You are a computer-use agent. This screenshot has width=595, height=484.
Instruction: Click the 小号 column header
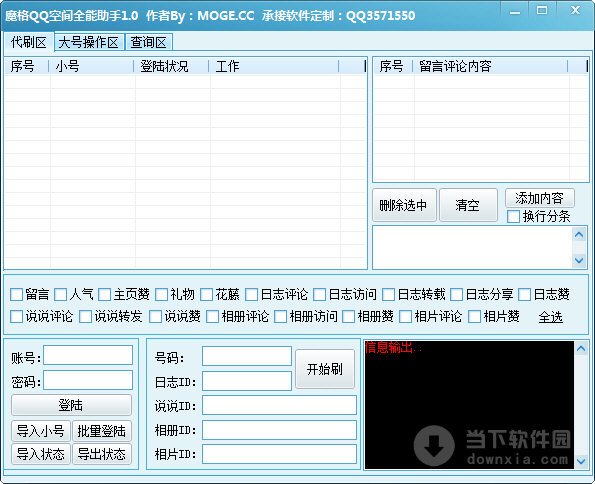coord(91,66)
